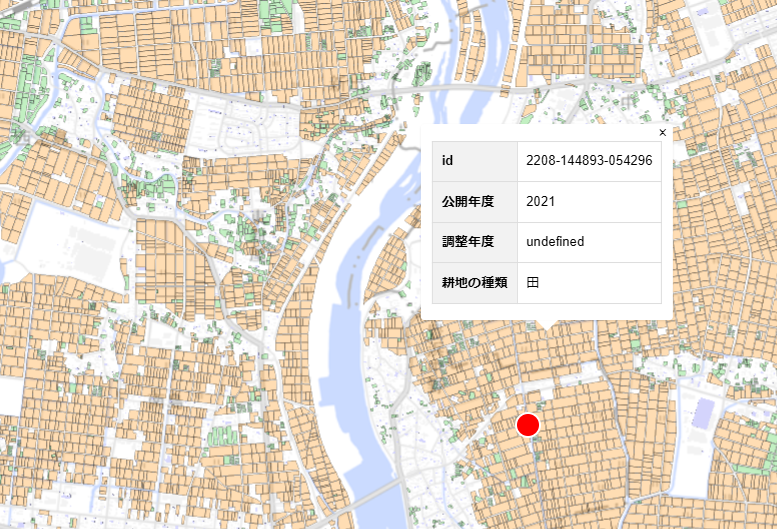Click the large green parcel near bottom
The width and height of the screenshot is (777, 529).
222,435
